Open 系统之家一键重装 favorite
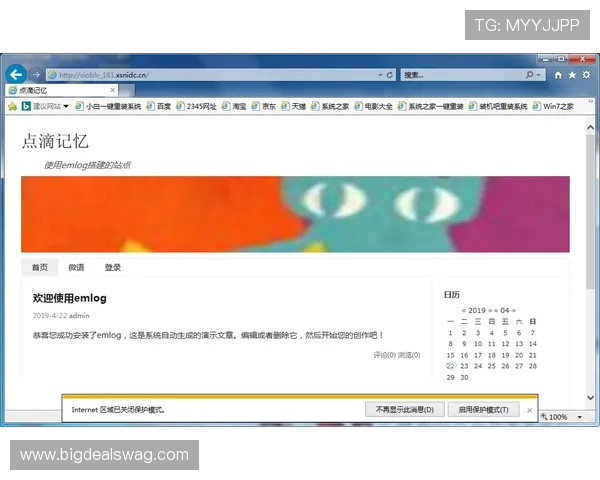600x480 pixels. 431,106
